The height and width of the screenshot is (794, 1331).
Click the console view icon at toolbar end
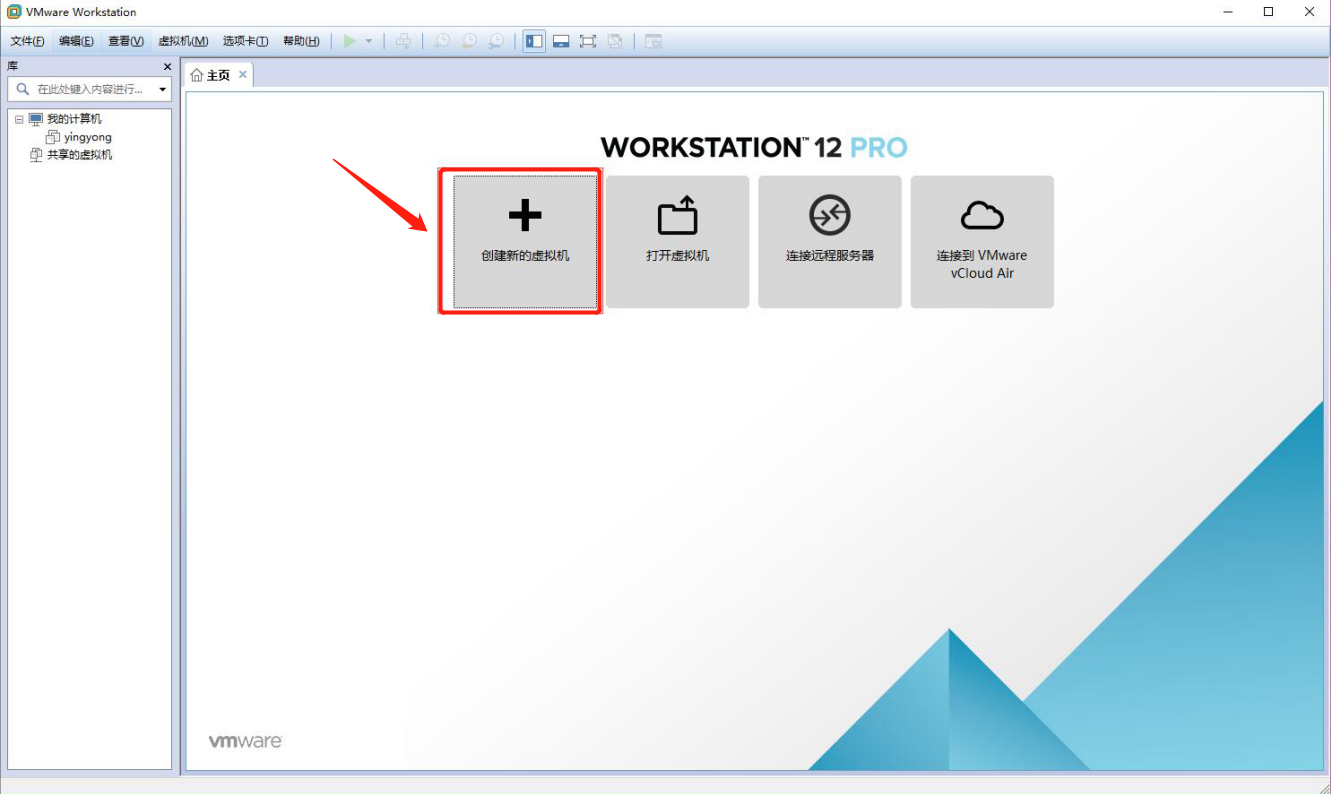point(653,41)
